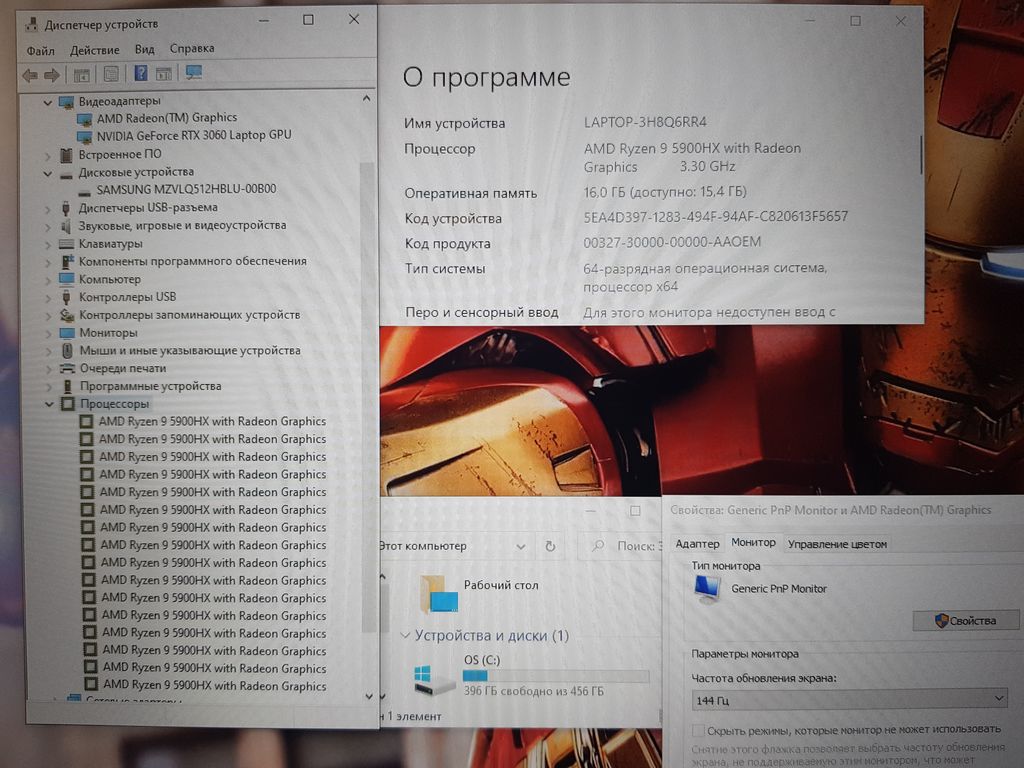Click the blue Help question-mark toolbar icon

[x=140, y=73]
